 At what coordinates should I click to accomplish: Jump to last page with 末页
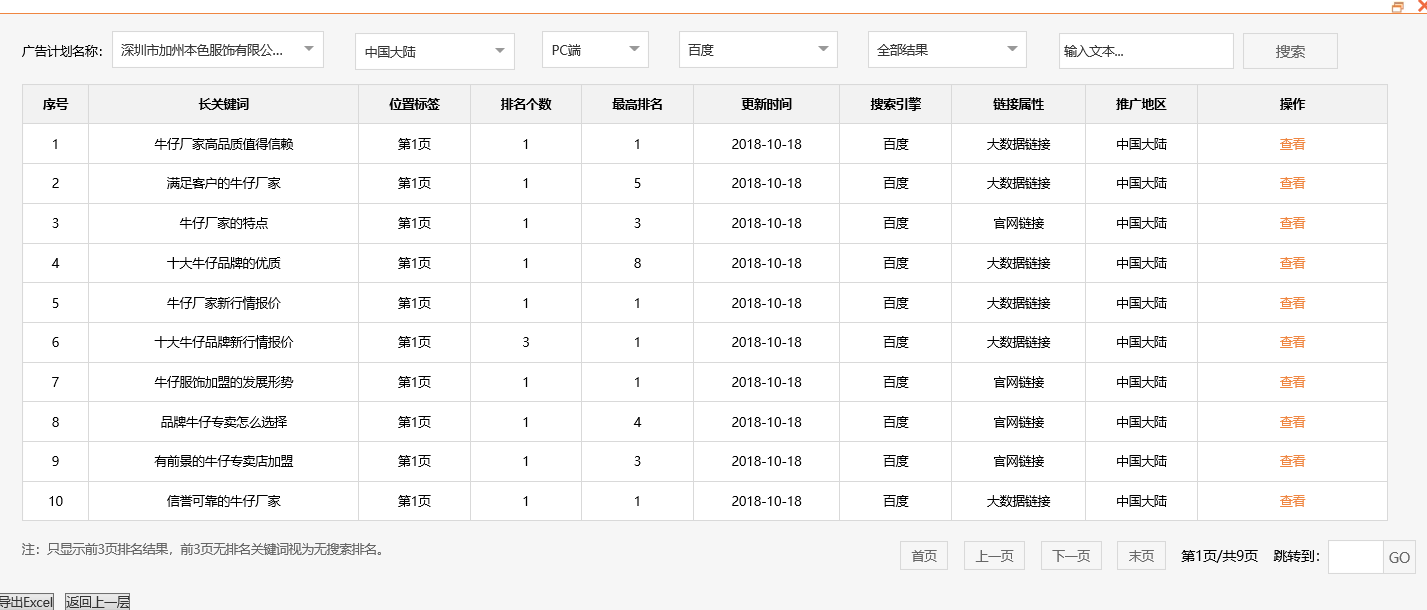click(x=1140, y=555)
